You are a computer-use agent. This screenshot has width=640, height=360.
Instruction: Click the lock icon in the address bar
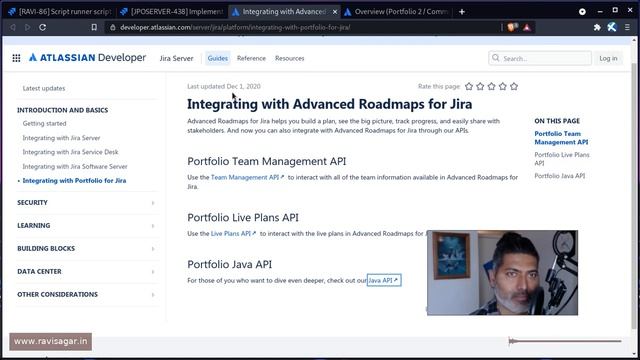pyautogui.click(x=113, y=27)
